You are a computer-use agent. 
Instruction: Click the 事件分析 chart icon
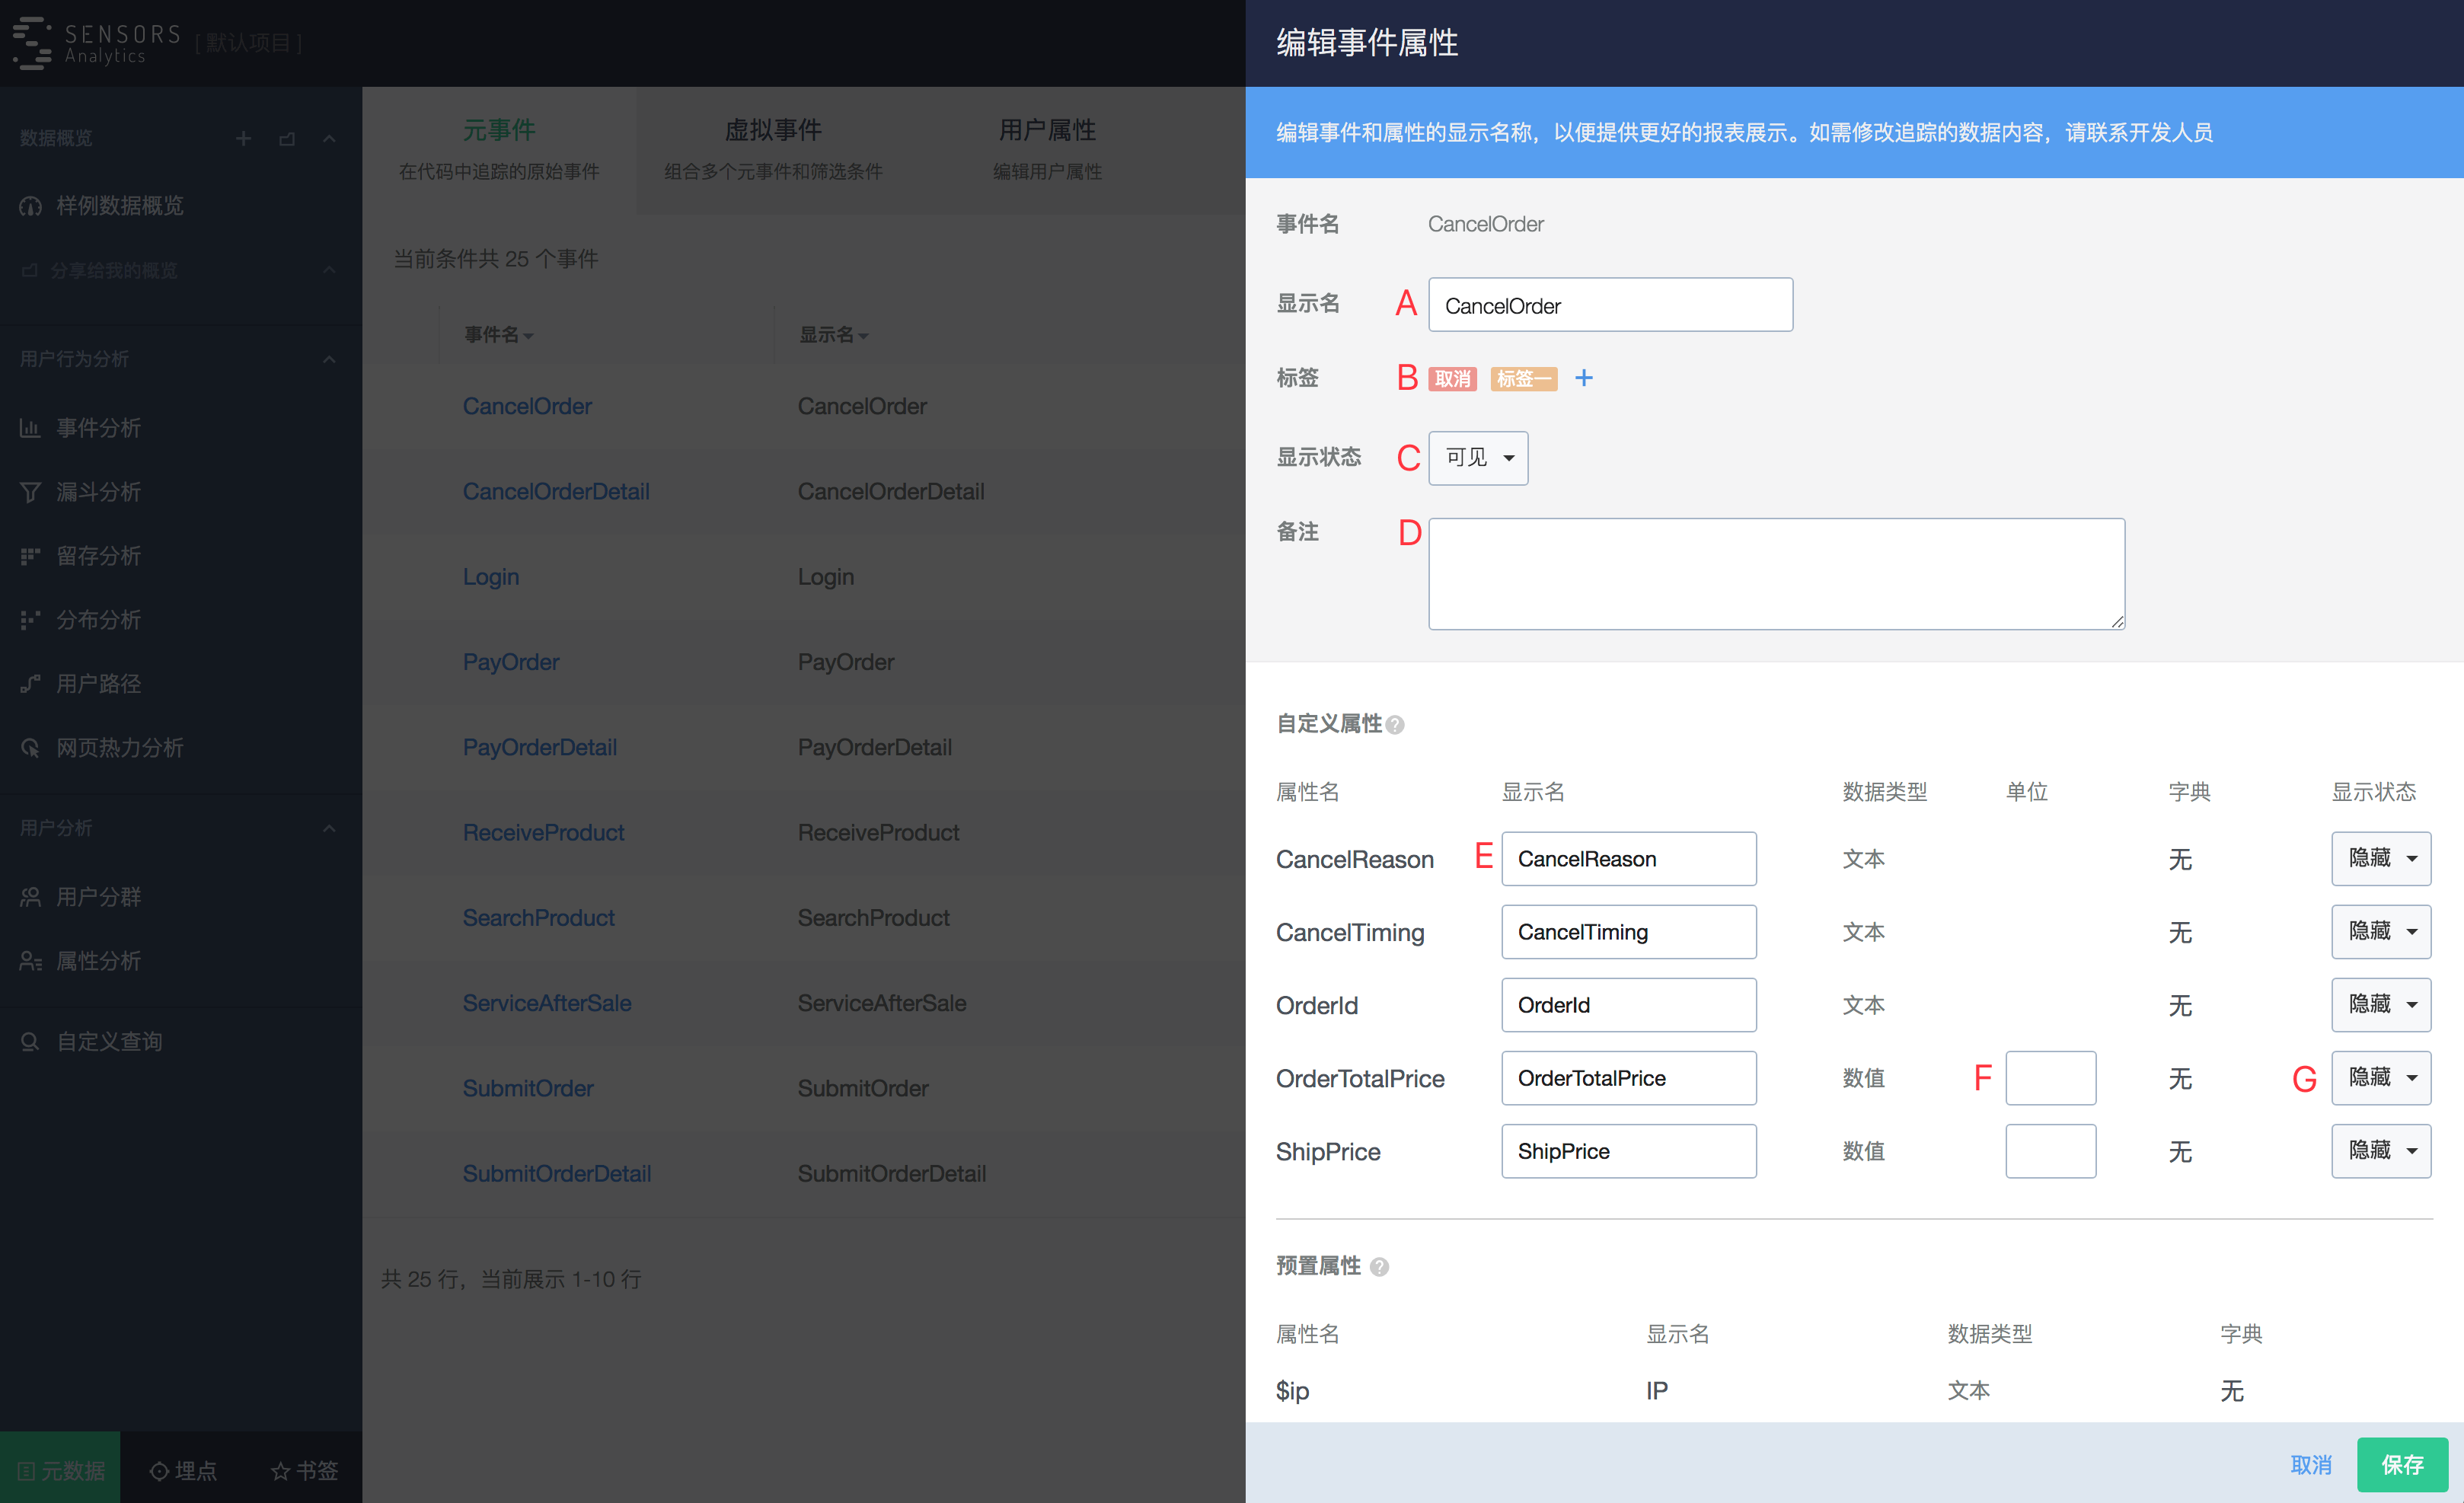(30, 428)
